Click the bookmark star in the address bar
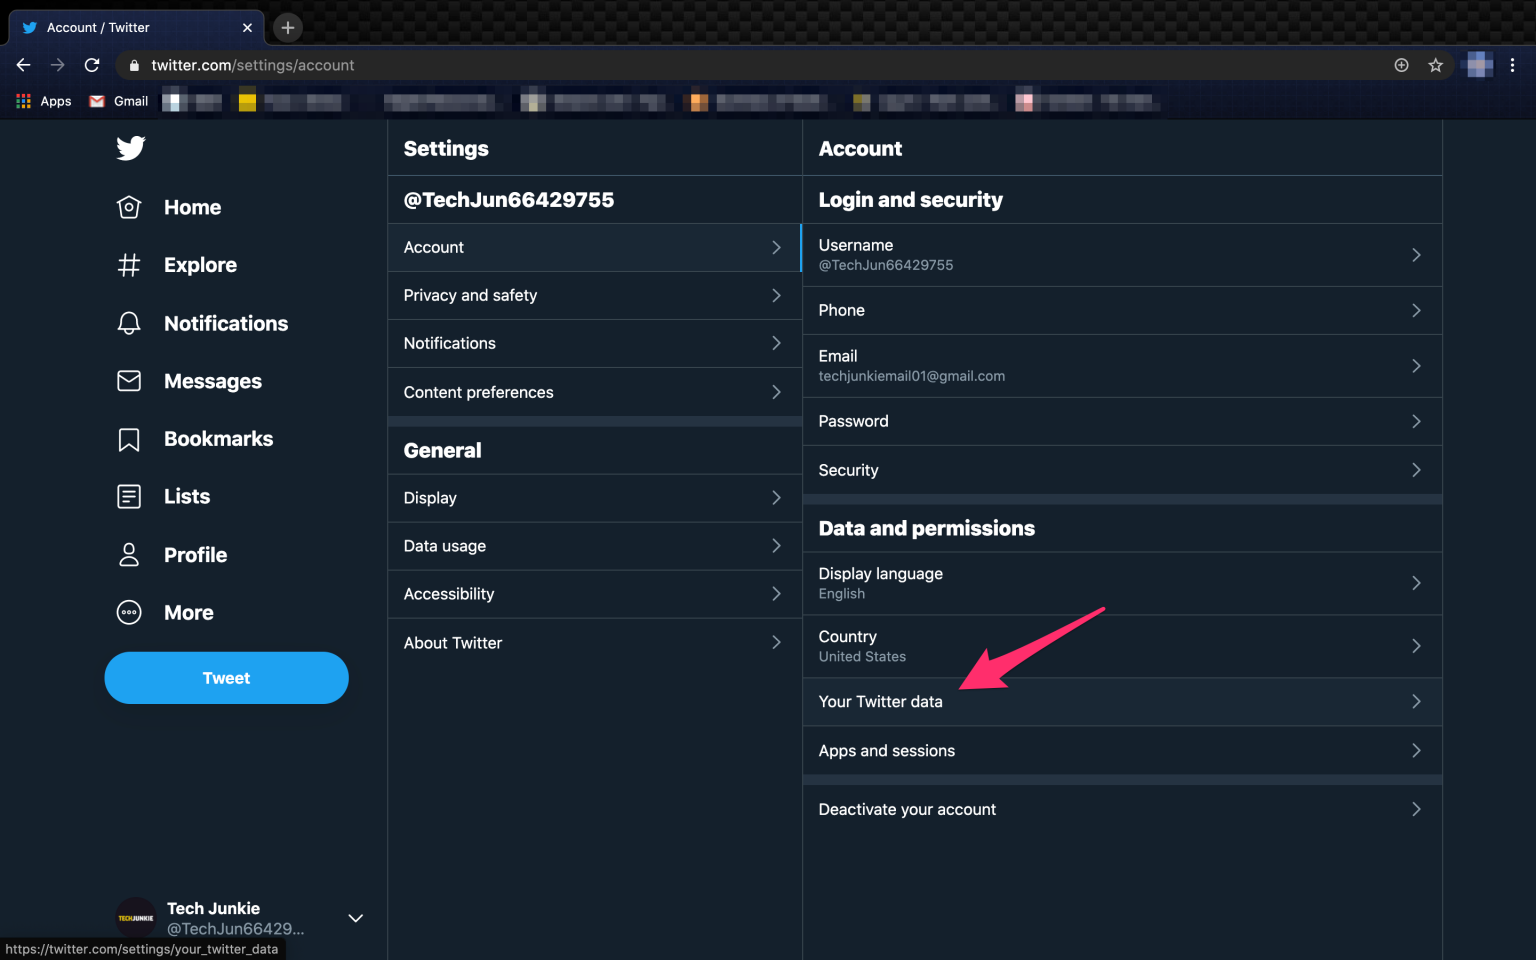This screenshot has height=960, width=1536. point(1436,65)
